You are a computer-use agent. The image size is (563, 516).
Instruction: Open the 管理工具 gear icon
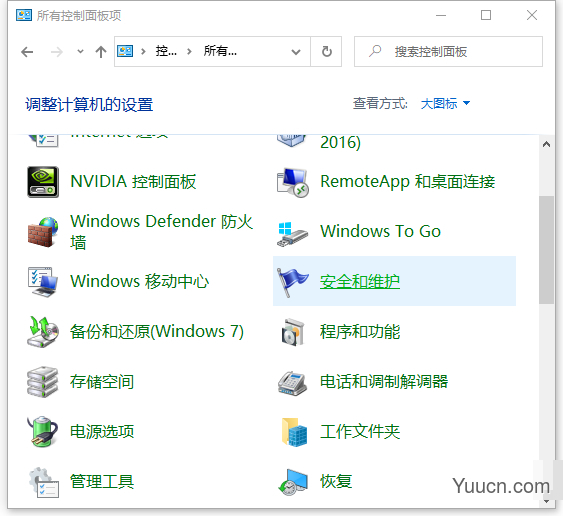(x=43, y=482)
